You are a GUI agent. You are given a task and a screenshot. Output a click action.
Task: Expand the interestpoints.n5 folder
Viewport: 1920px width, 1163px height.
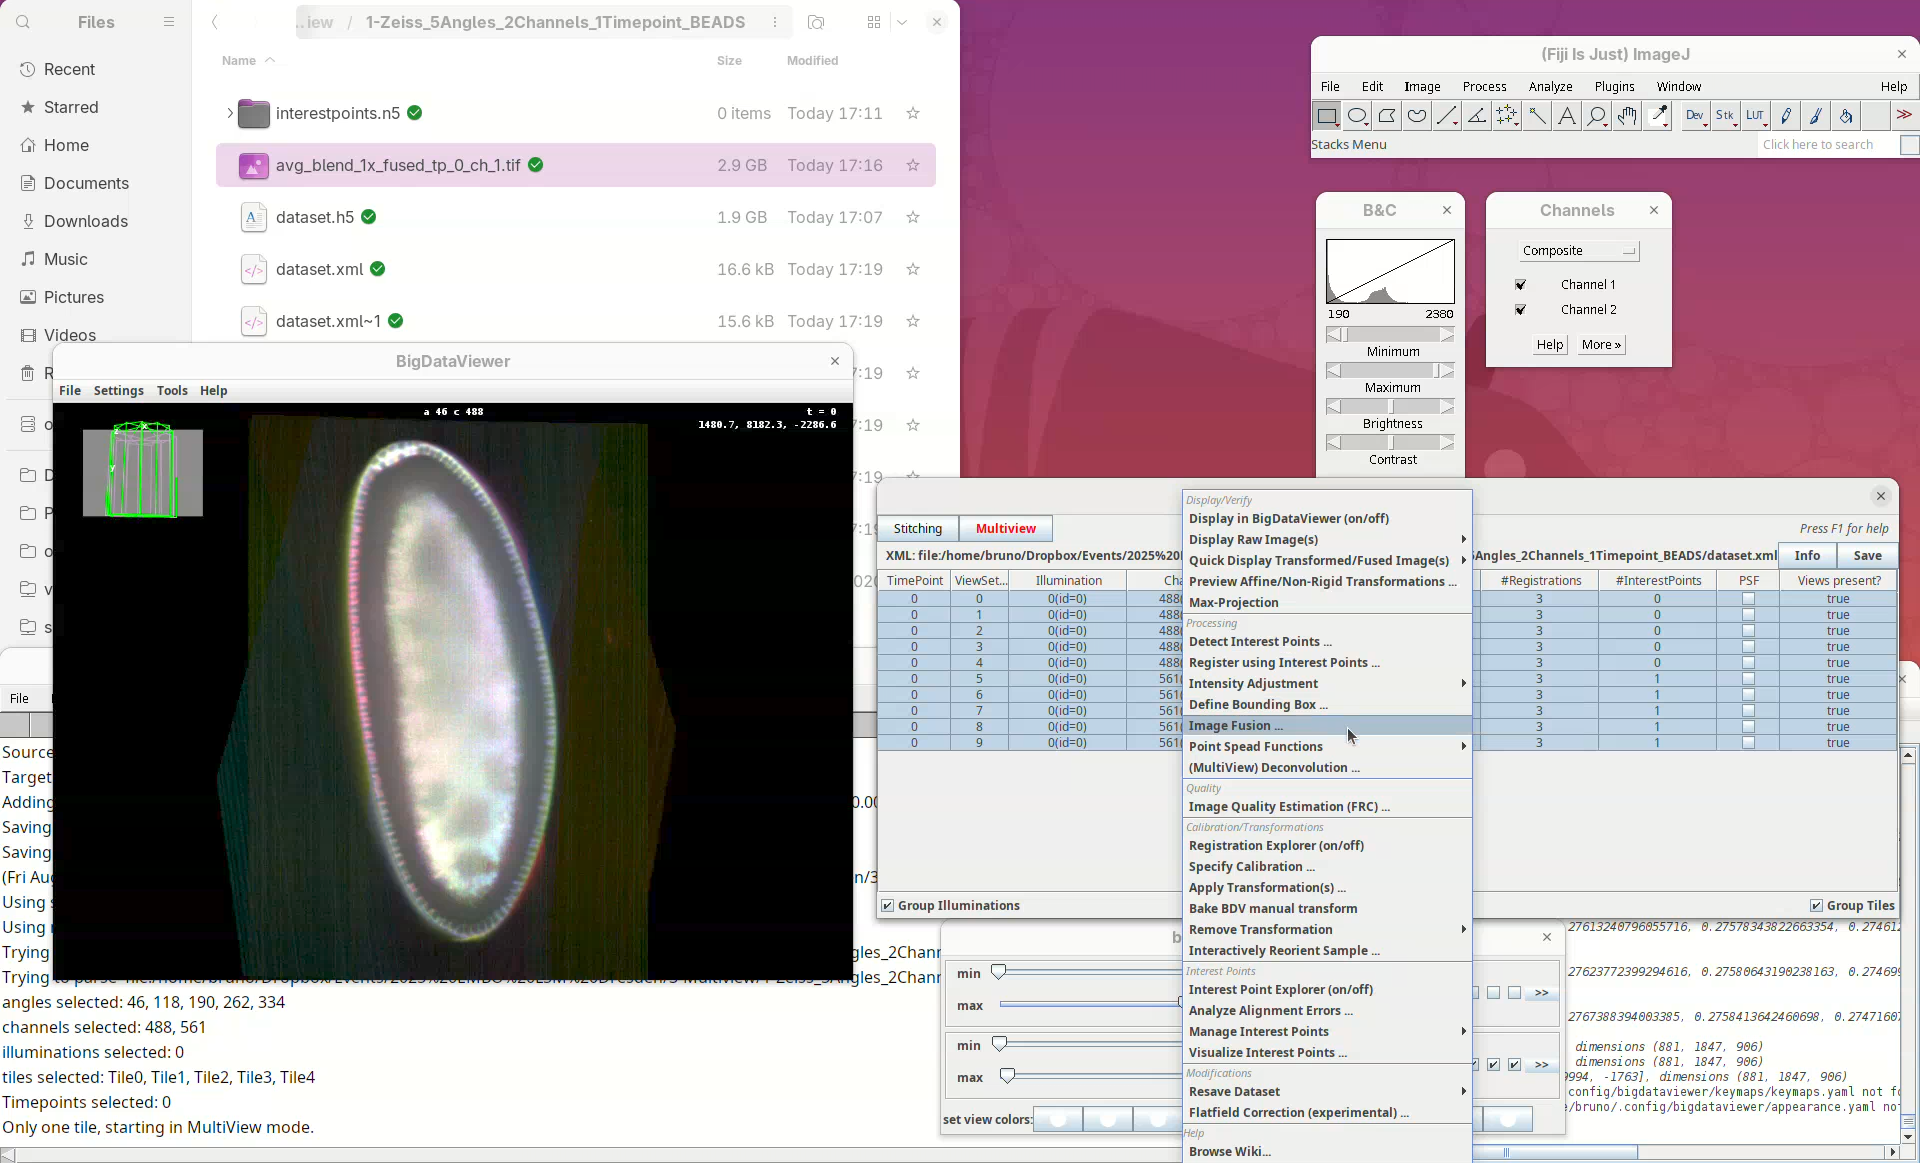tap(229, 113)
